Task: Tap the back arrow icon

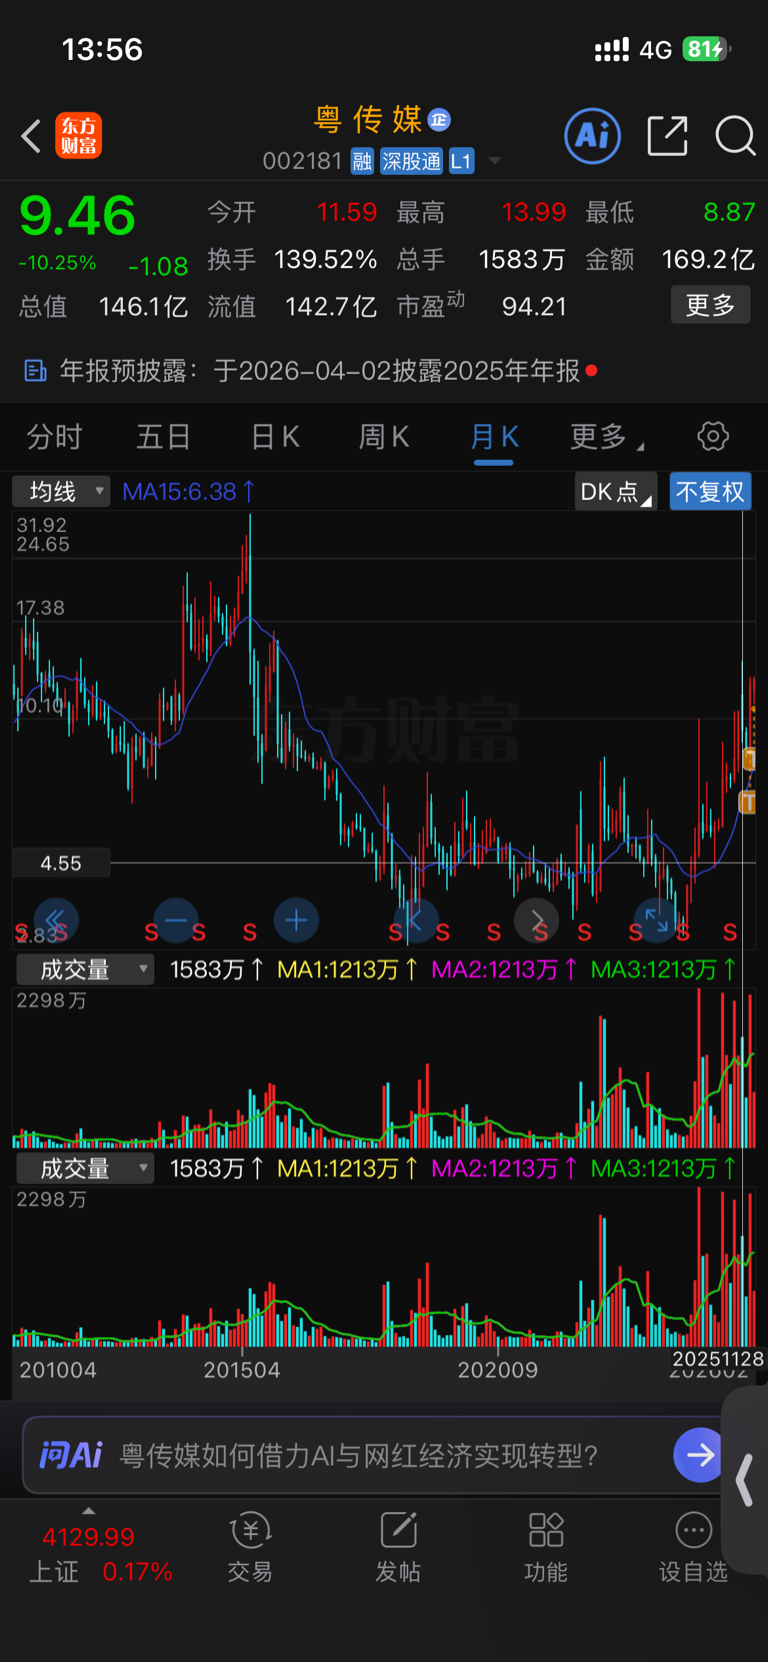Action: [x=31, y=136]
